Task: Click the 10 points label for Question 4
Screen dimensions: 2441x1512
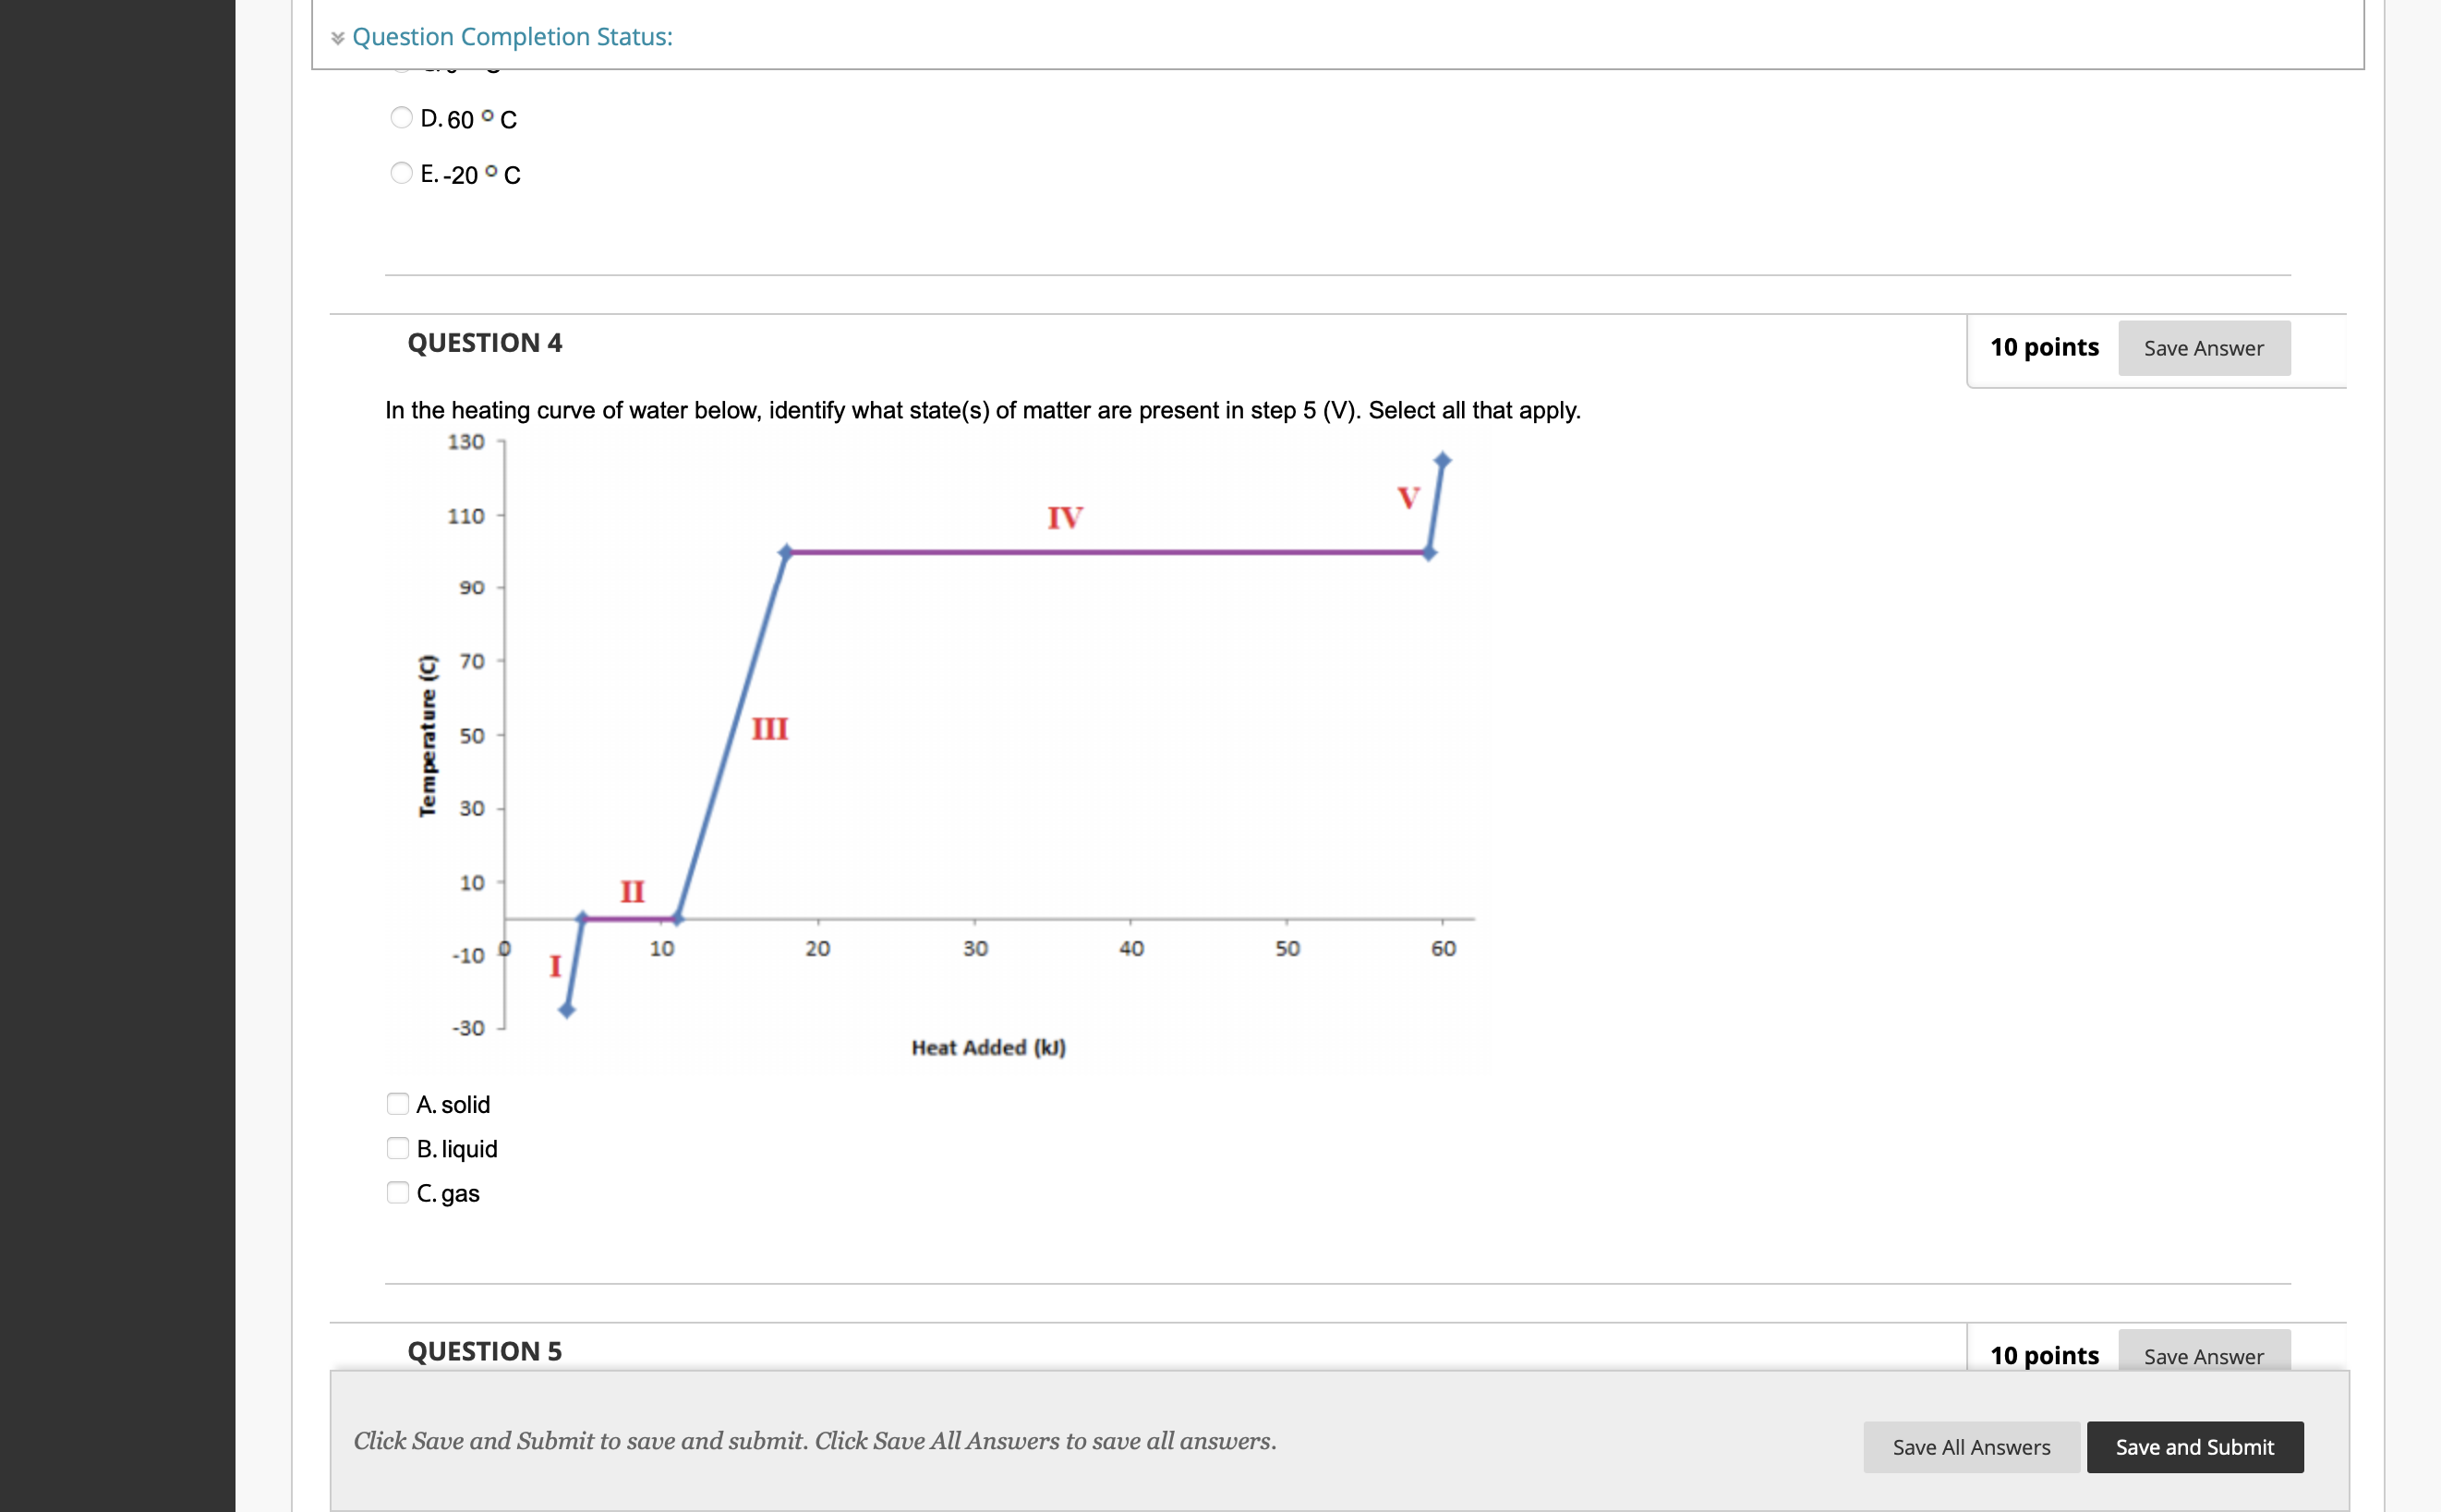Action: pyautogui.click(x=2043, y=347)
